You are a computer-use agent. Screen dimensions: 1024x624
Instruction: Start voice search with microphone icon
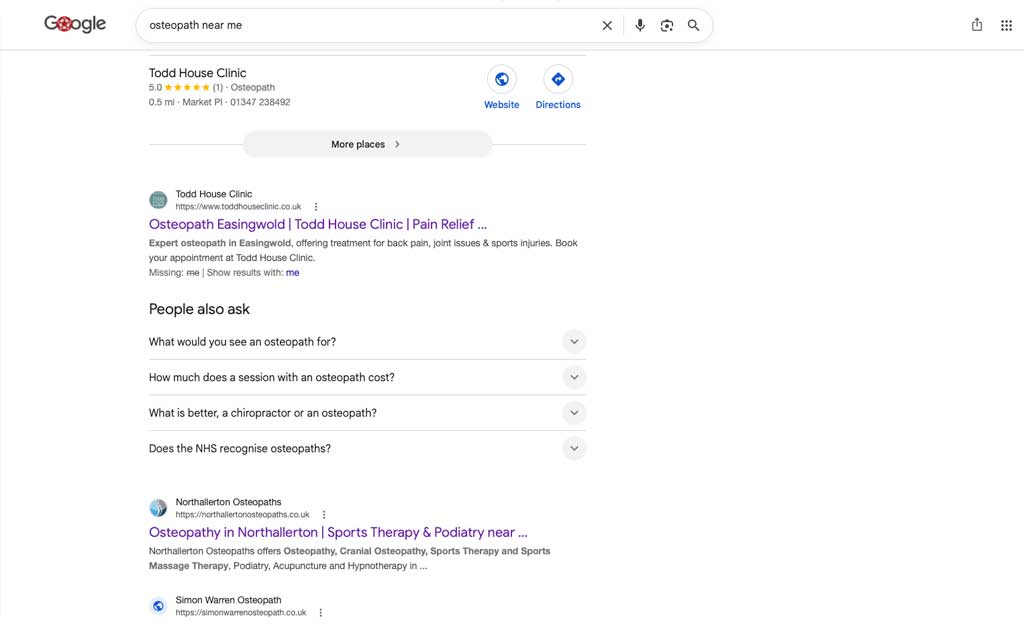pyautogui.click(x=640, y=25)
